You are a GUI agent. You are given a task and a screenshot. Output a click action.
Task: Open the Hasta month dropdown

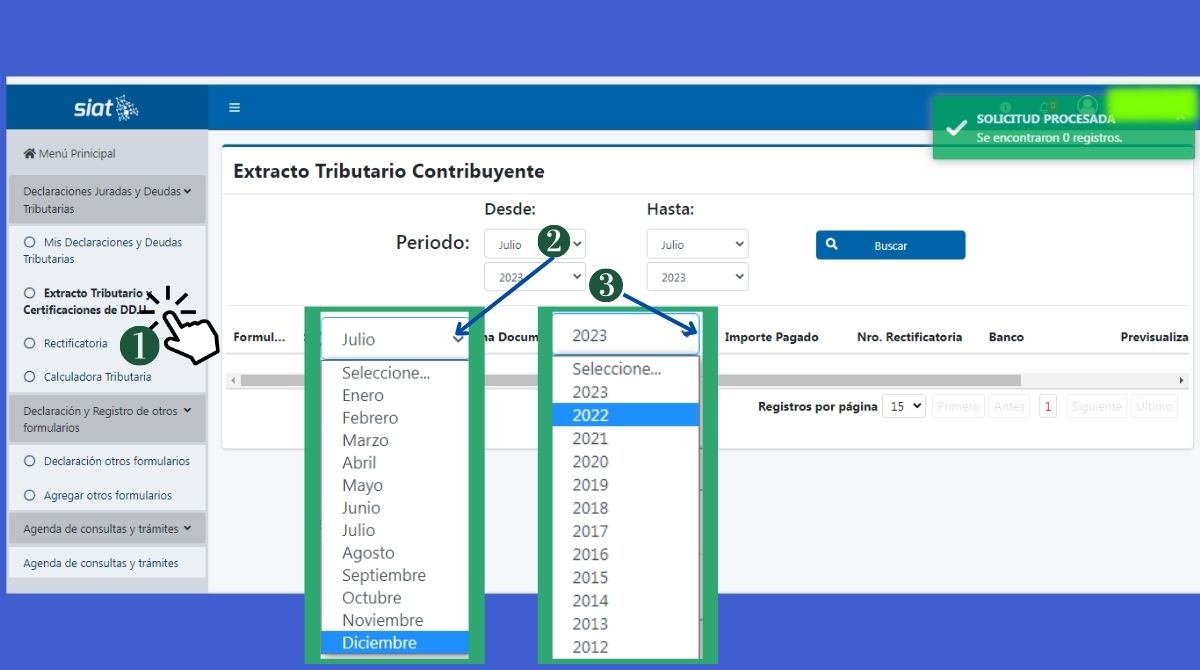[697, 245]
